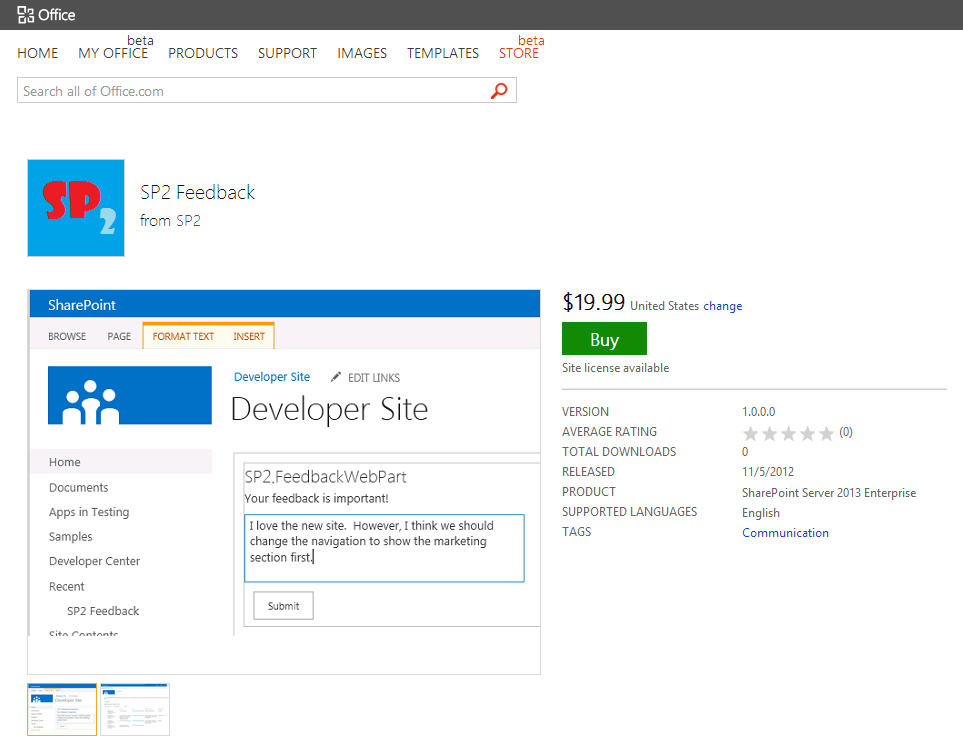Go to the SUPPORT section
Screen dimensions: 963x746
point(287,53)
